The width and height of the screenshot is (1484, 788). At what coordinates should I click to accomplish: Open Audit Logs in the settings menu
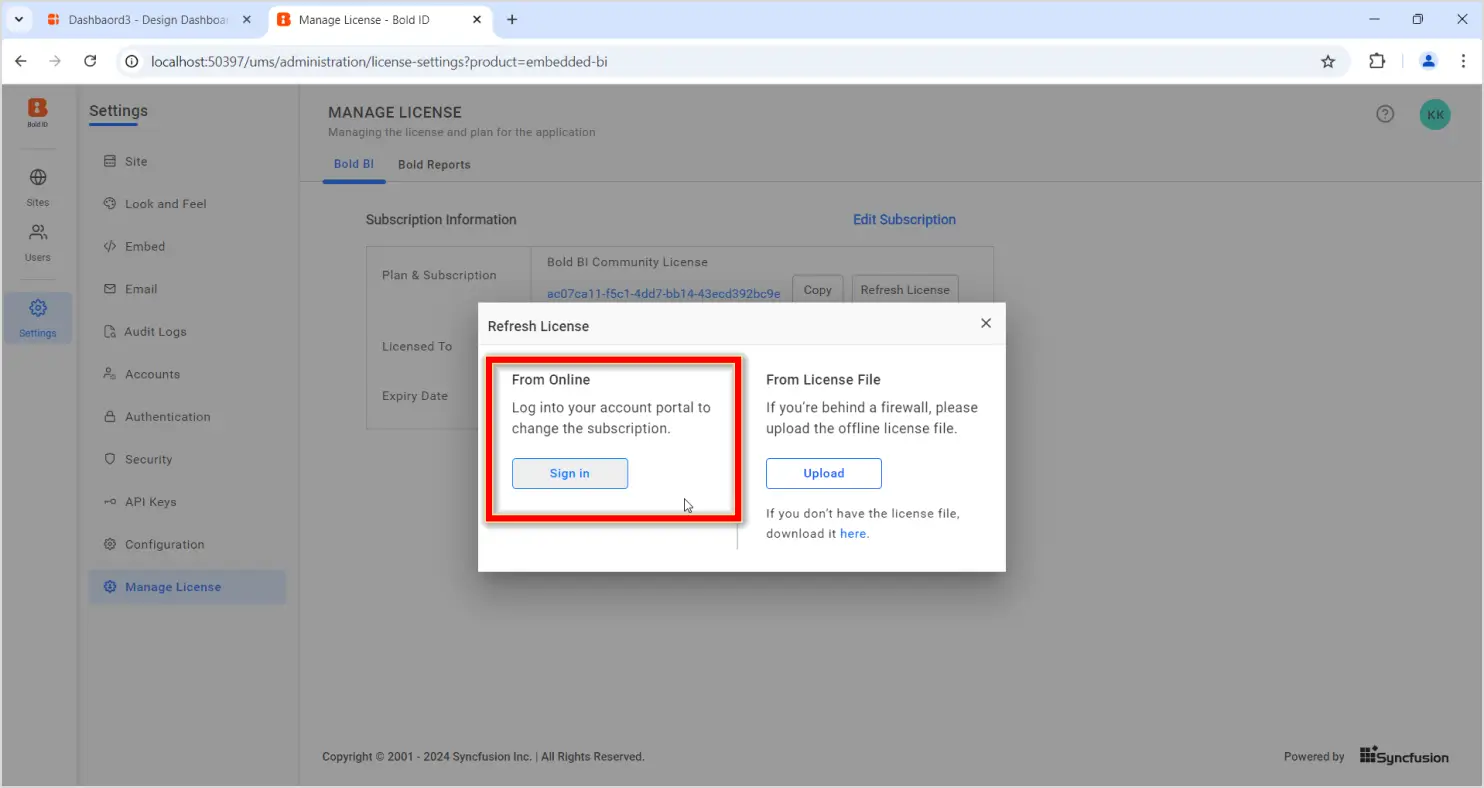coord(155,332)
